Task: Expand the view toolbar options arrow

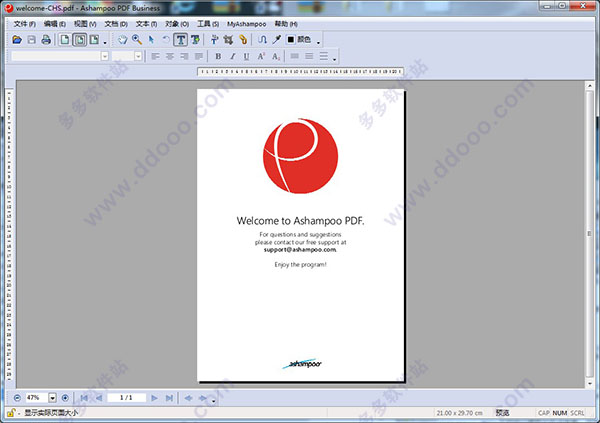Action: coord(105,42)
